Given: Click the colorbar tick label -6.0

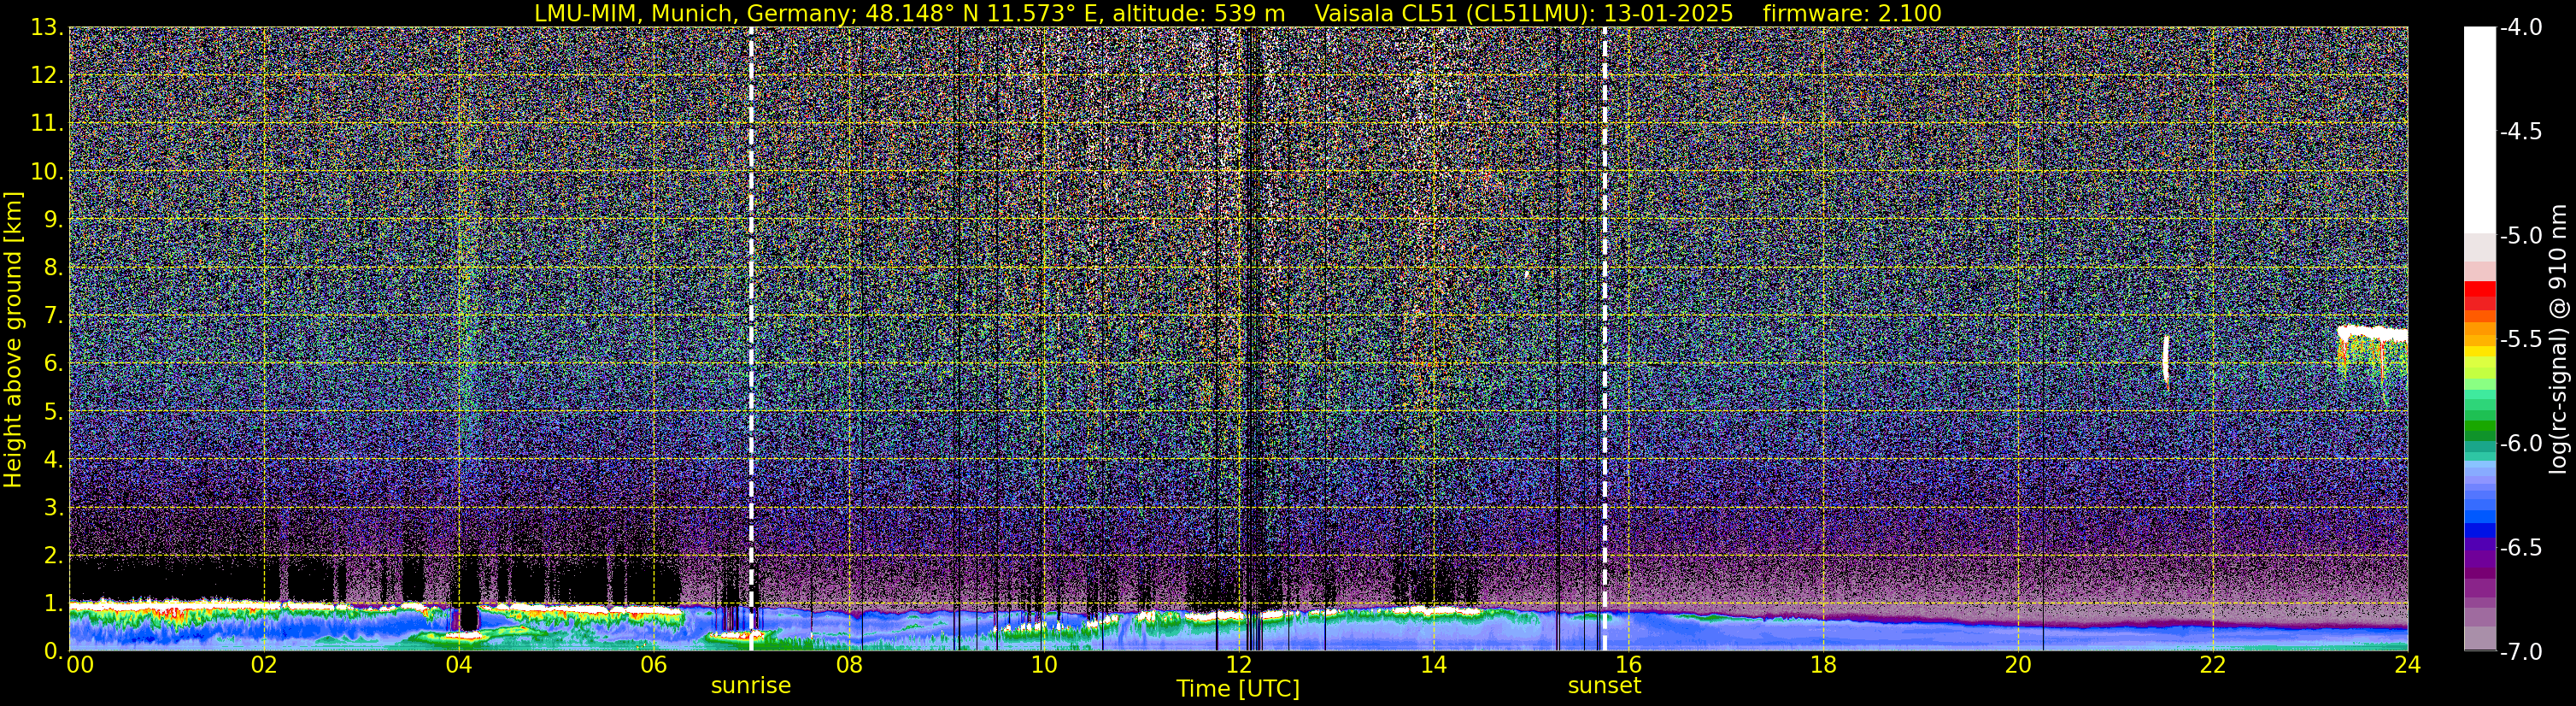Looking at the screenshot, I should pos(2520,444).
